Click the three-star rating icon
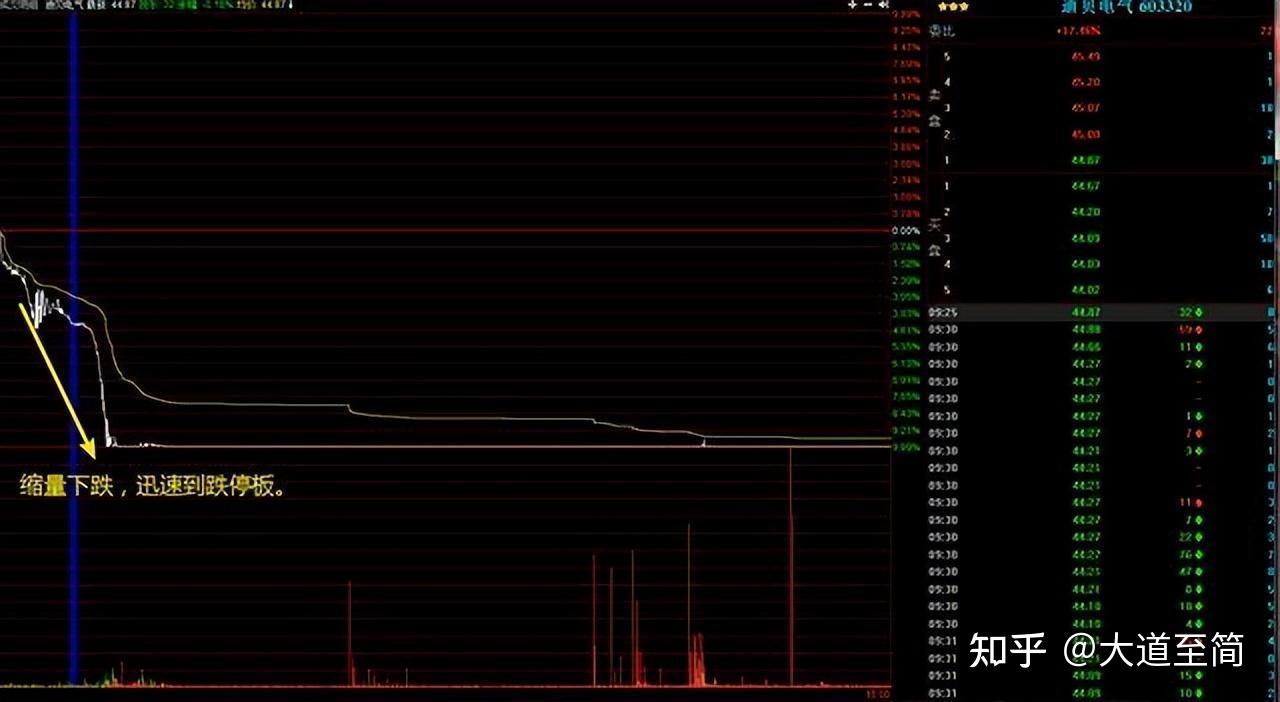The image size is (1280, 702). [953, 6]
